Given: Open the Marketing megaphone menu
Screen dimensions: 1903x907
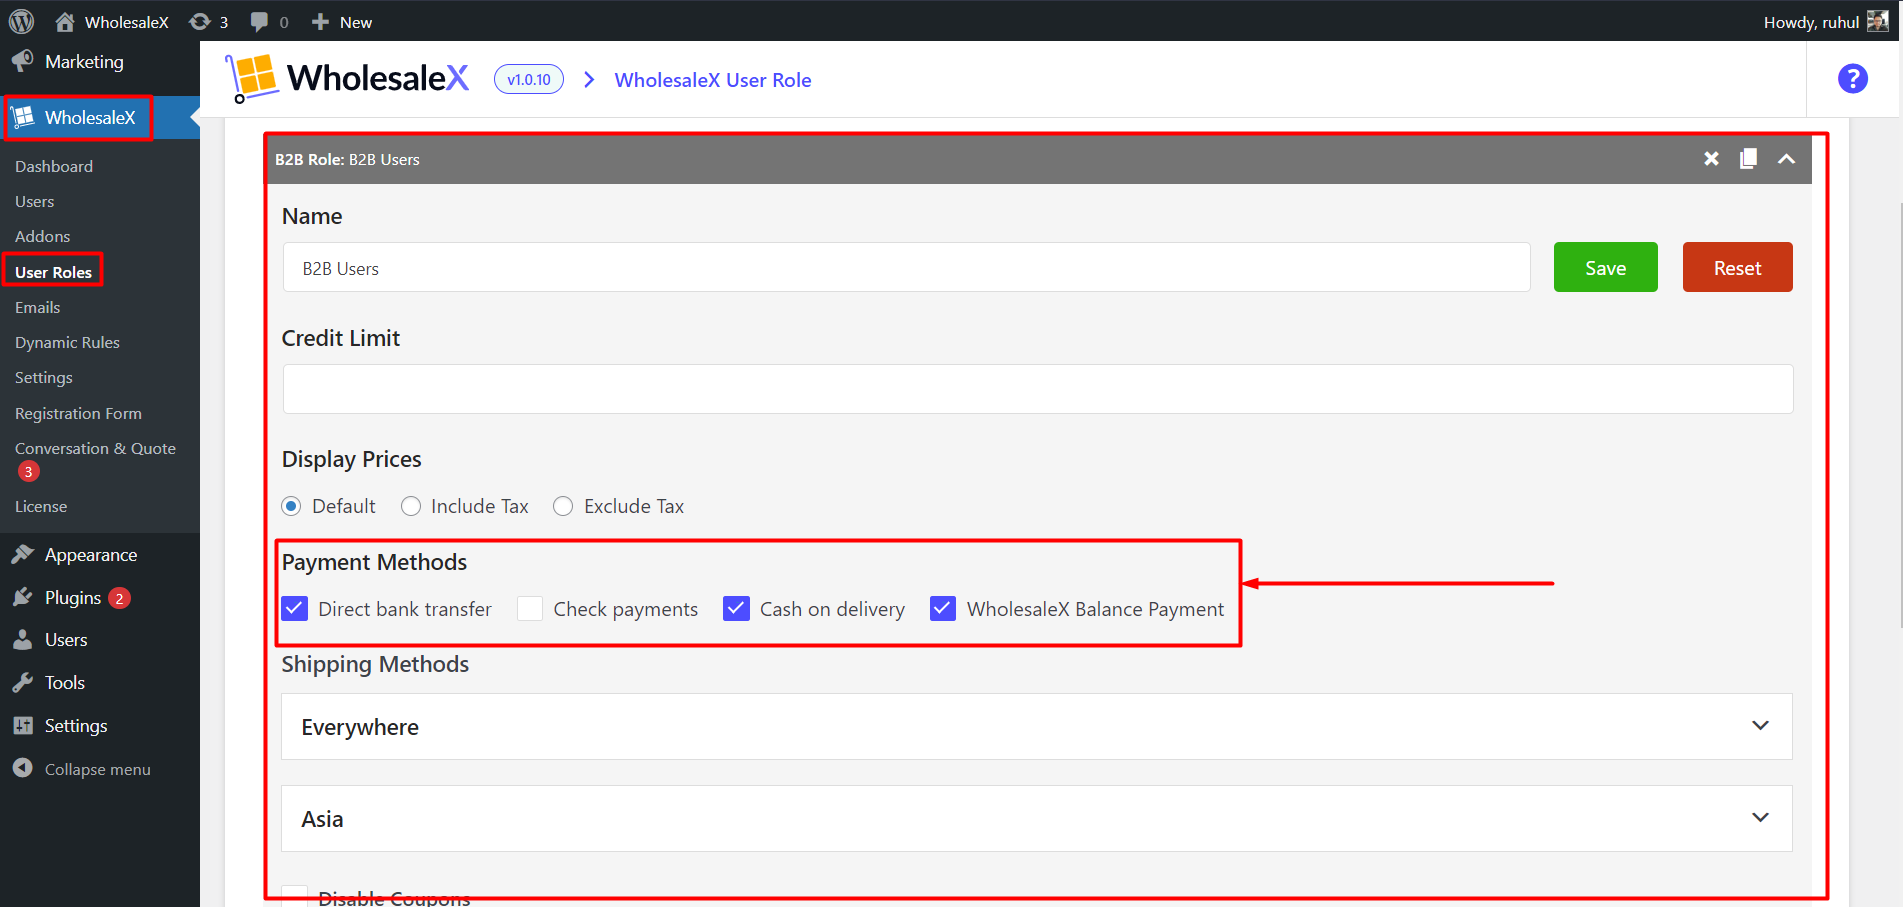Looking at the screenshot, I should pos(68,62).
